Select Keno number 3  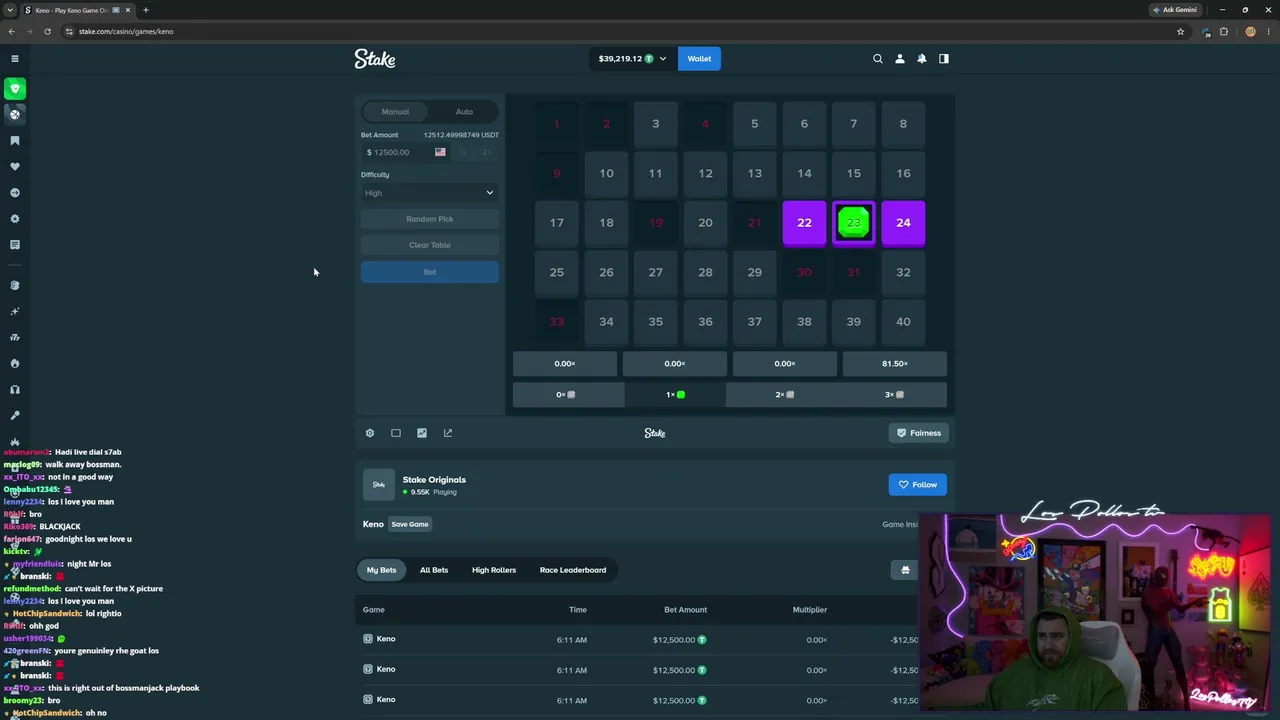tap(656, 124)
